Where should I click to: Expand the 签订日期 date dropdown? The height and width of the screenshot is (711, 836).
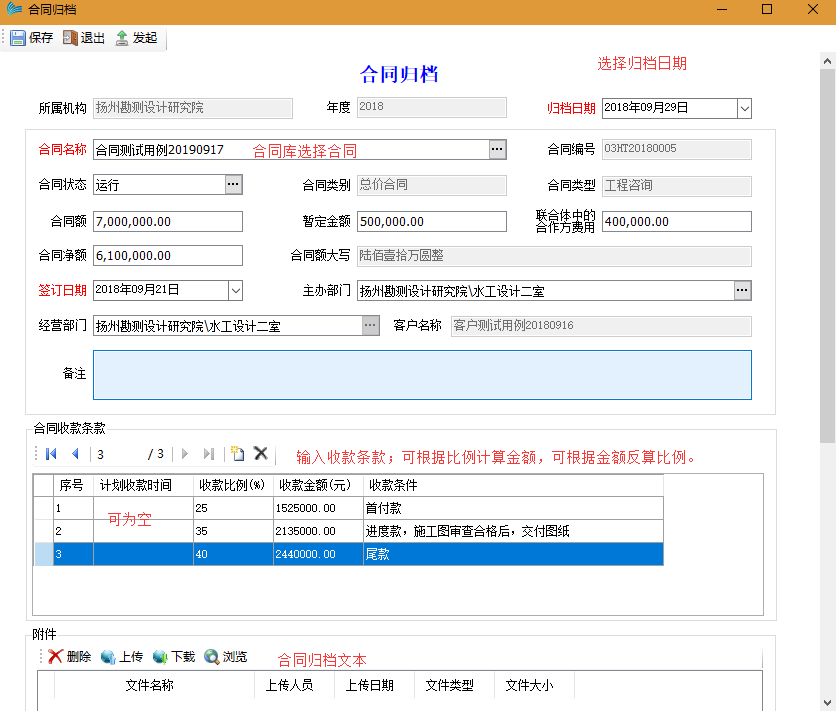click(x=236, y=290)
